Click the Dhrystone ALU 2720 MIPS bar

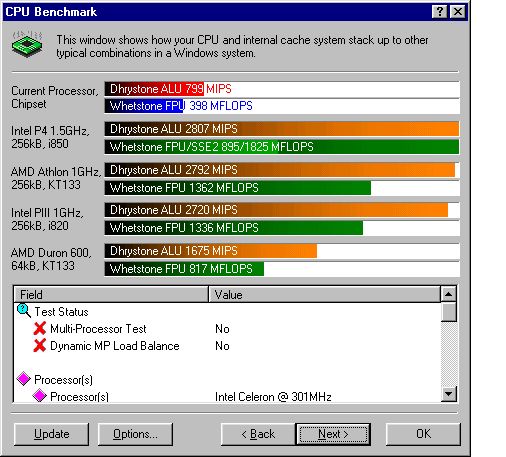(x=276, y=210)
